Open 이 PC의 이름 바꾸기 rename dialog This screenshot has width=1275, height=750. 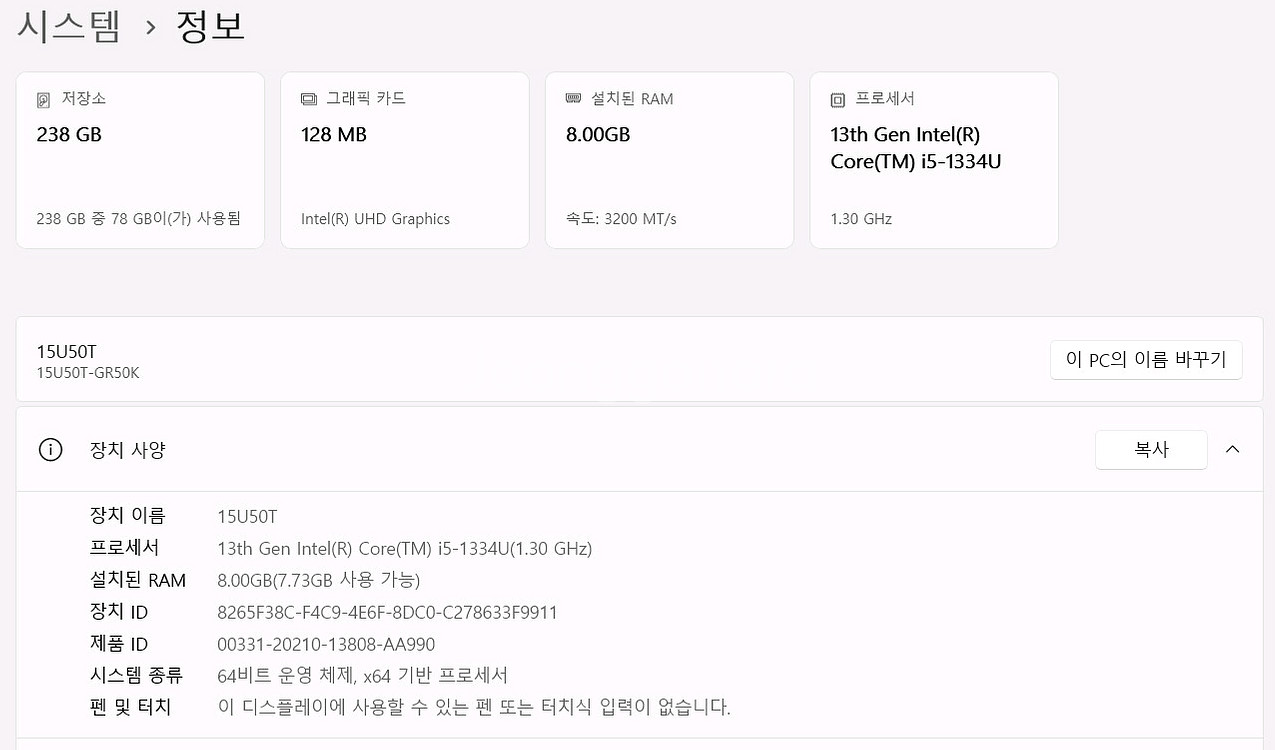tap(1146, 359)
